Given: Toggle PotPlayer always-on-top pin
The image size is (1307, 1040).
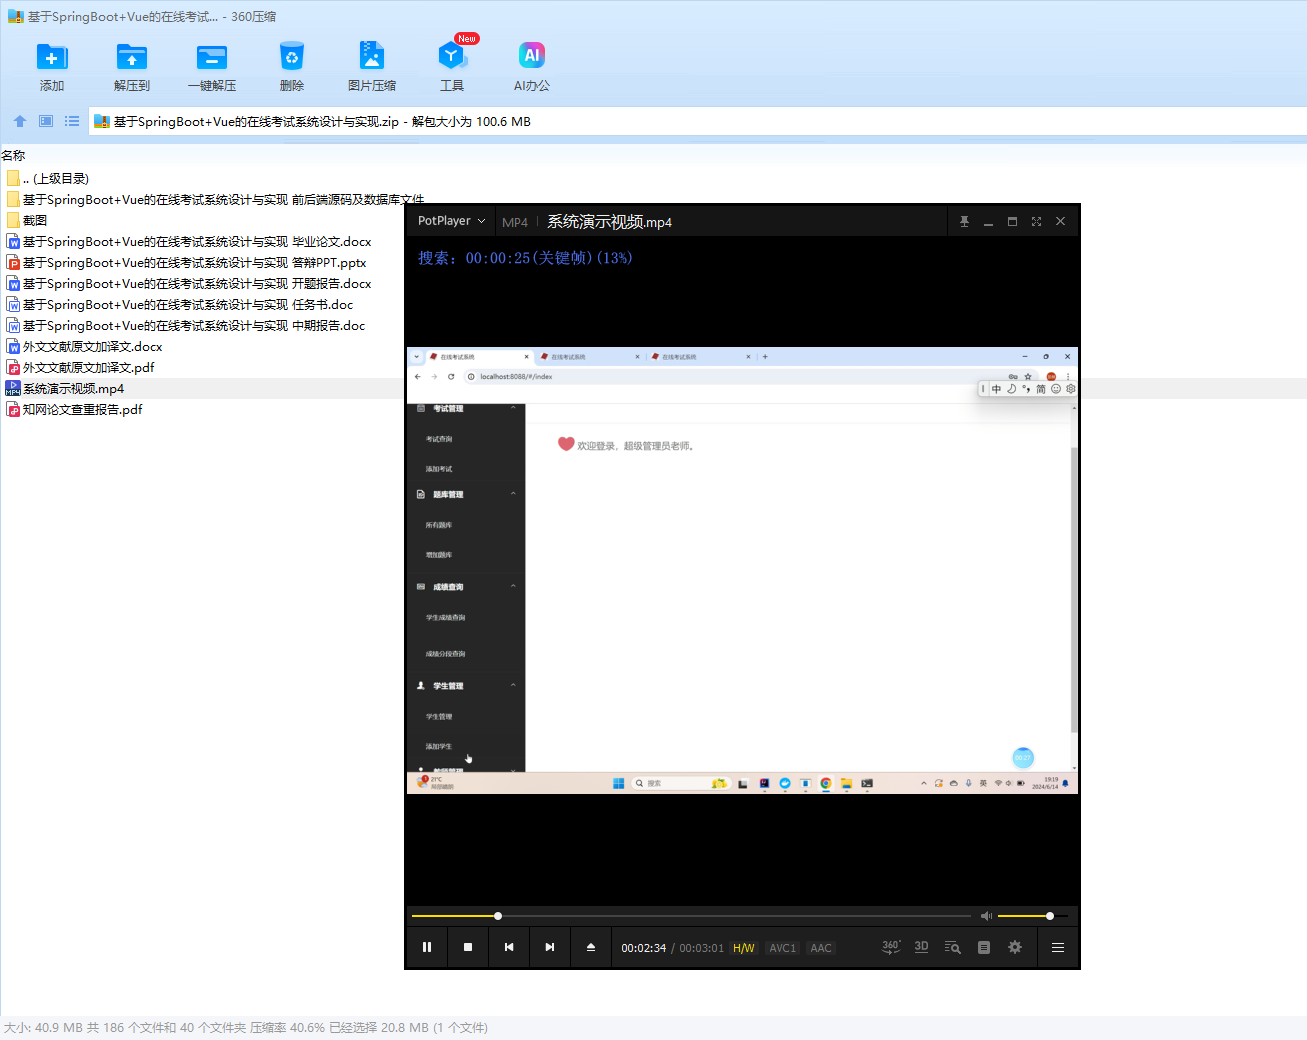Looking at the screenshot, I should pyautogui.click(x=964, y=221).
